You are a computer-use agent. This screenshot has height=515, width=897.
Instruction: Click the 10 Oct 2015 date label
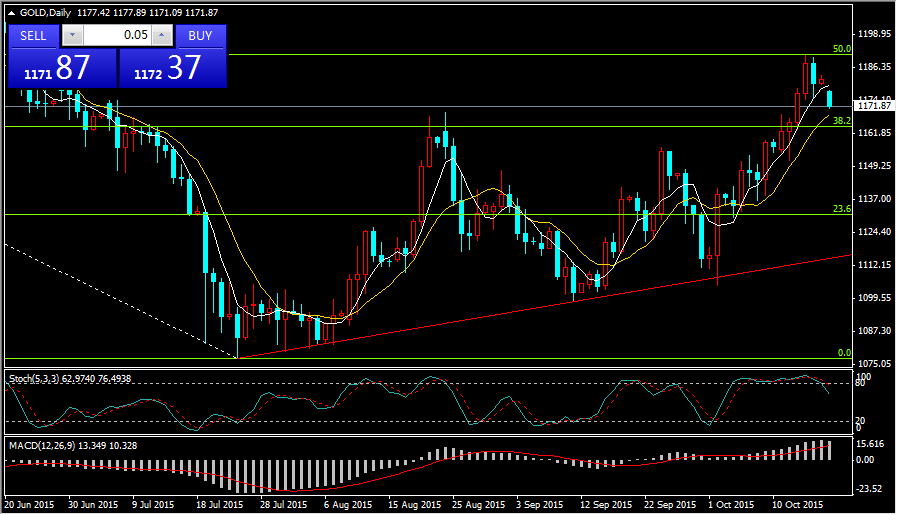click(798, 505)
